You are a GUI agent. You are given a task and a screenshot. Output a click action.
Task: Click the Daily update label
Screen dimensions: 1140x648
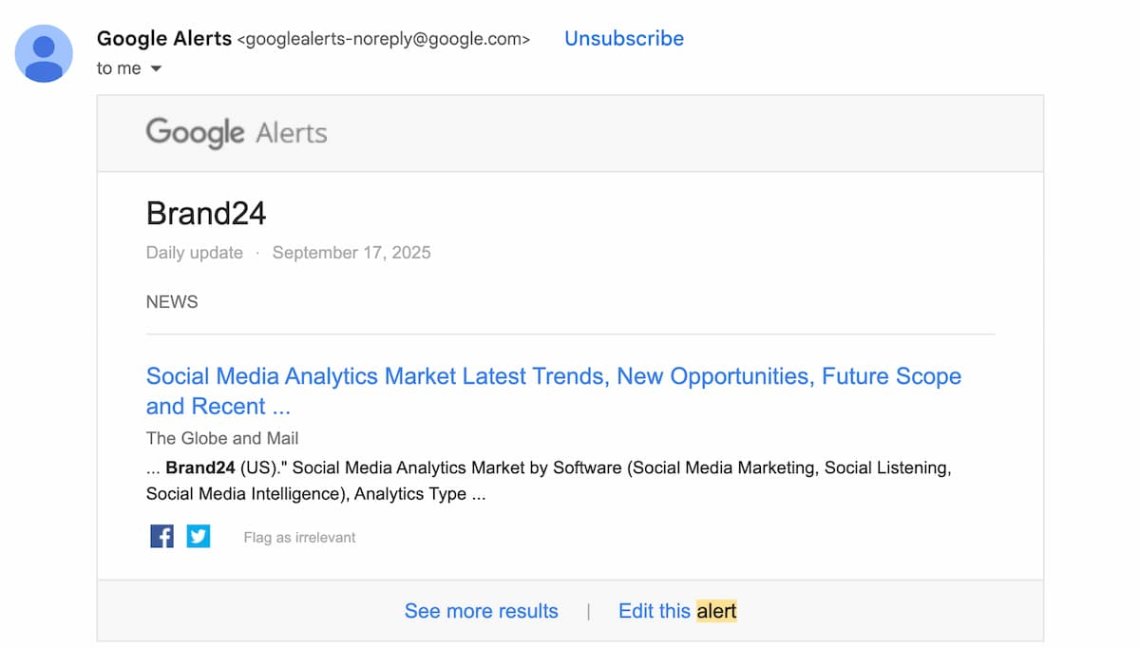click(x=194, y=253)
